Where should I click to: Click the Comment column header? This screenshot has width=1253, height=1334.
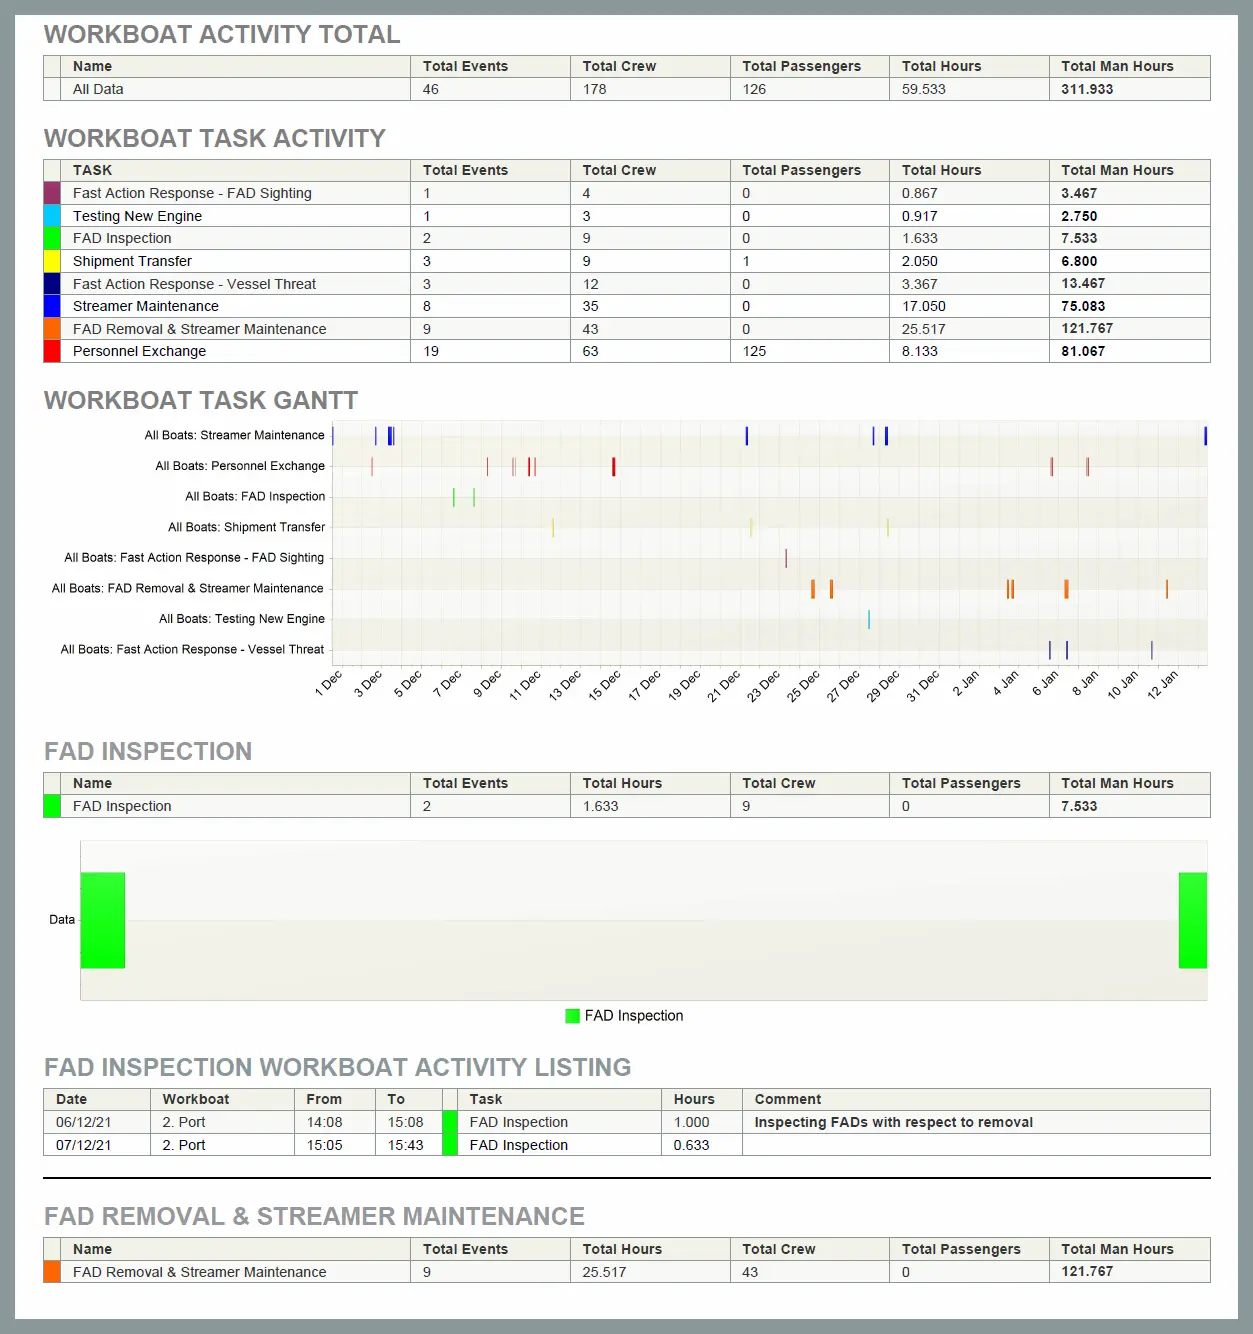pos(788,1099)
